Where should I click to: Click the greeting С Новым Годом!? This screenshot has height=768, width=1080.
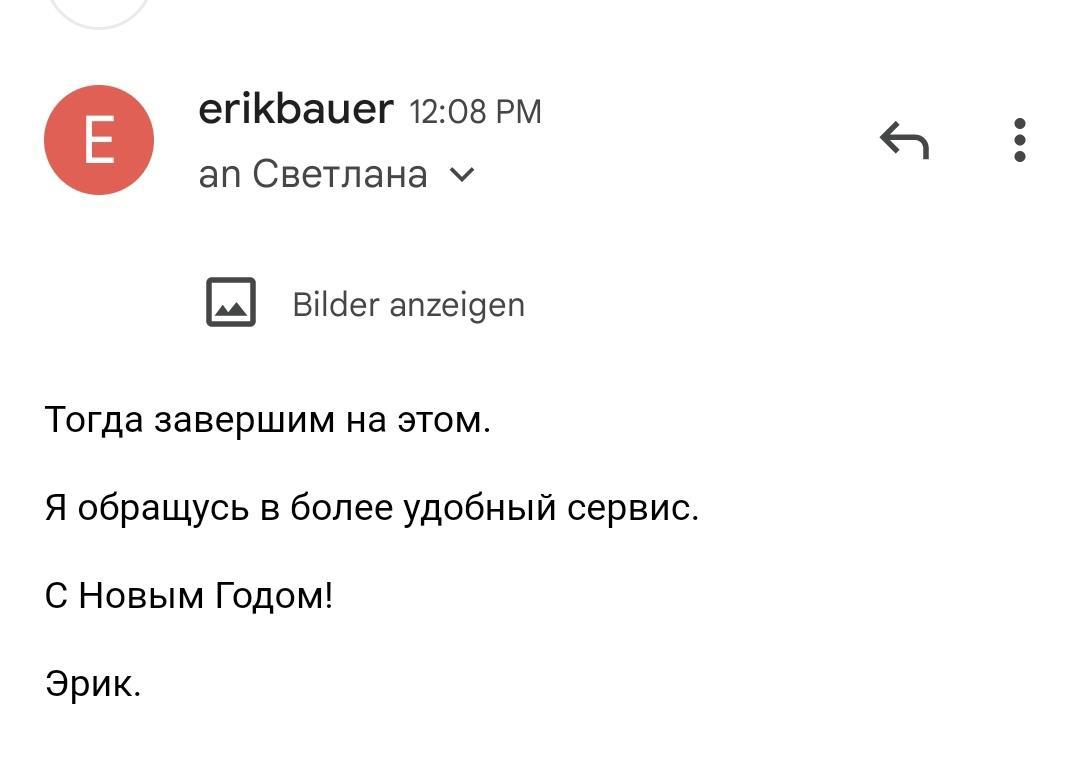click(x=189, y=596)
